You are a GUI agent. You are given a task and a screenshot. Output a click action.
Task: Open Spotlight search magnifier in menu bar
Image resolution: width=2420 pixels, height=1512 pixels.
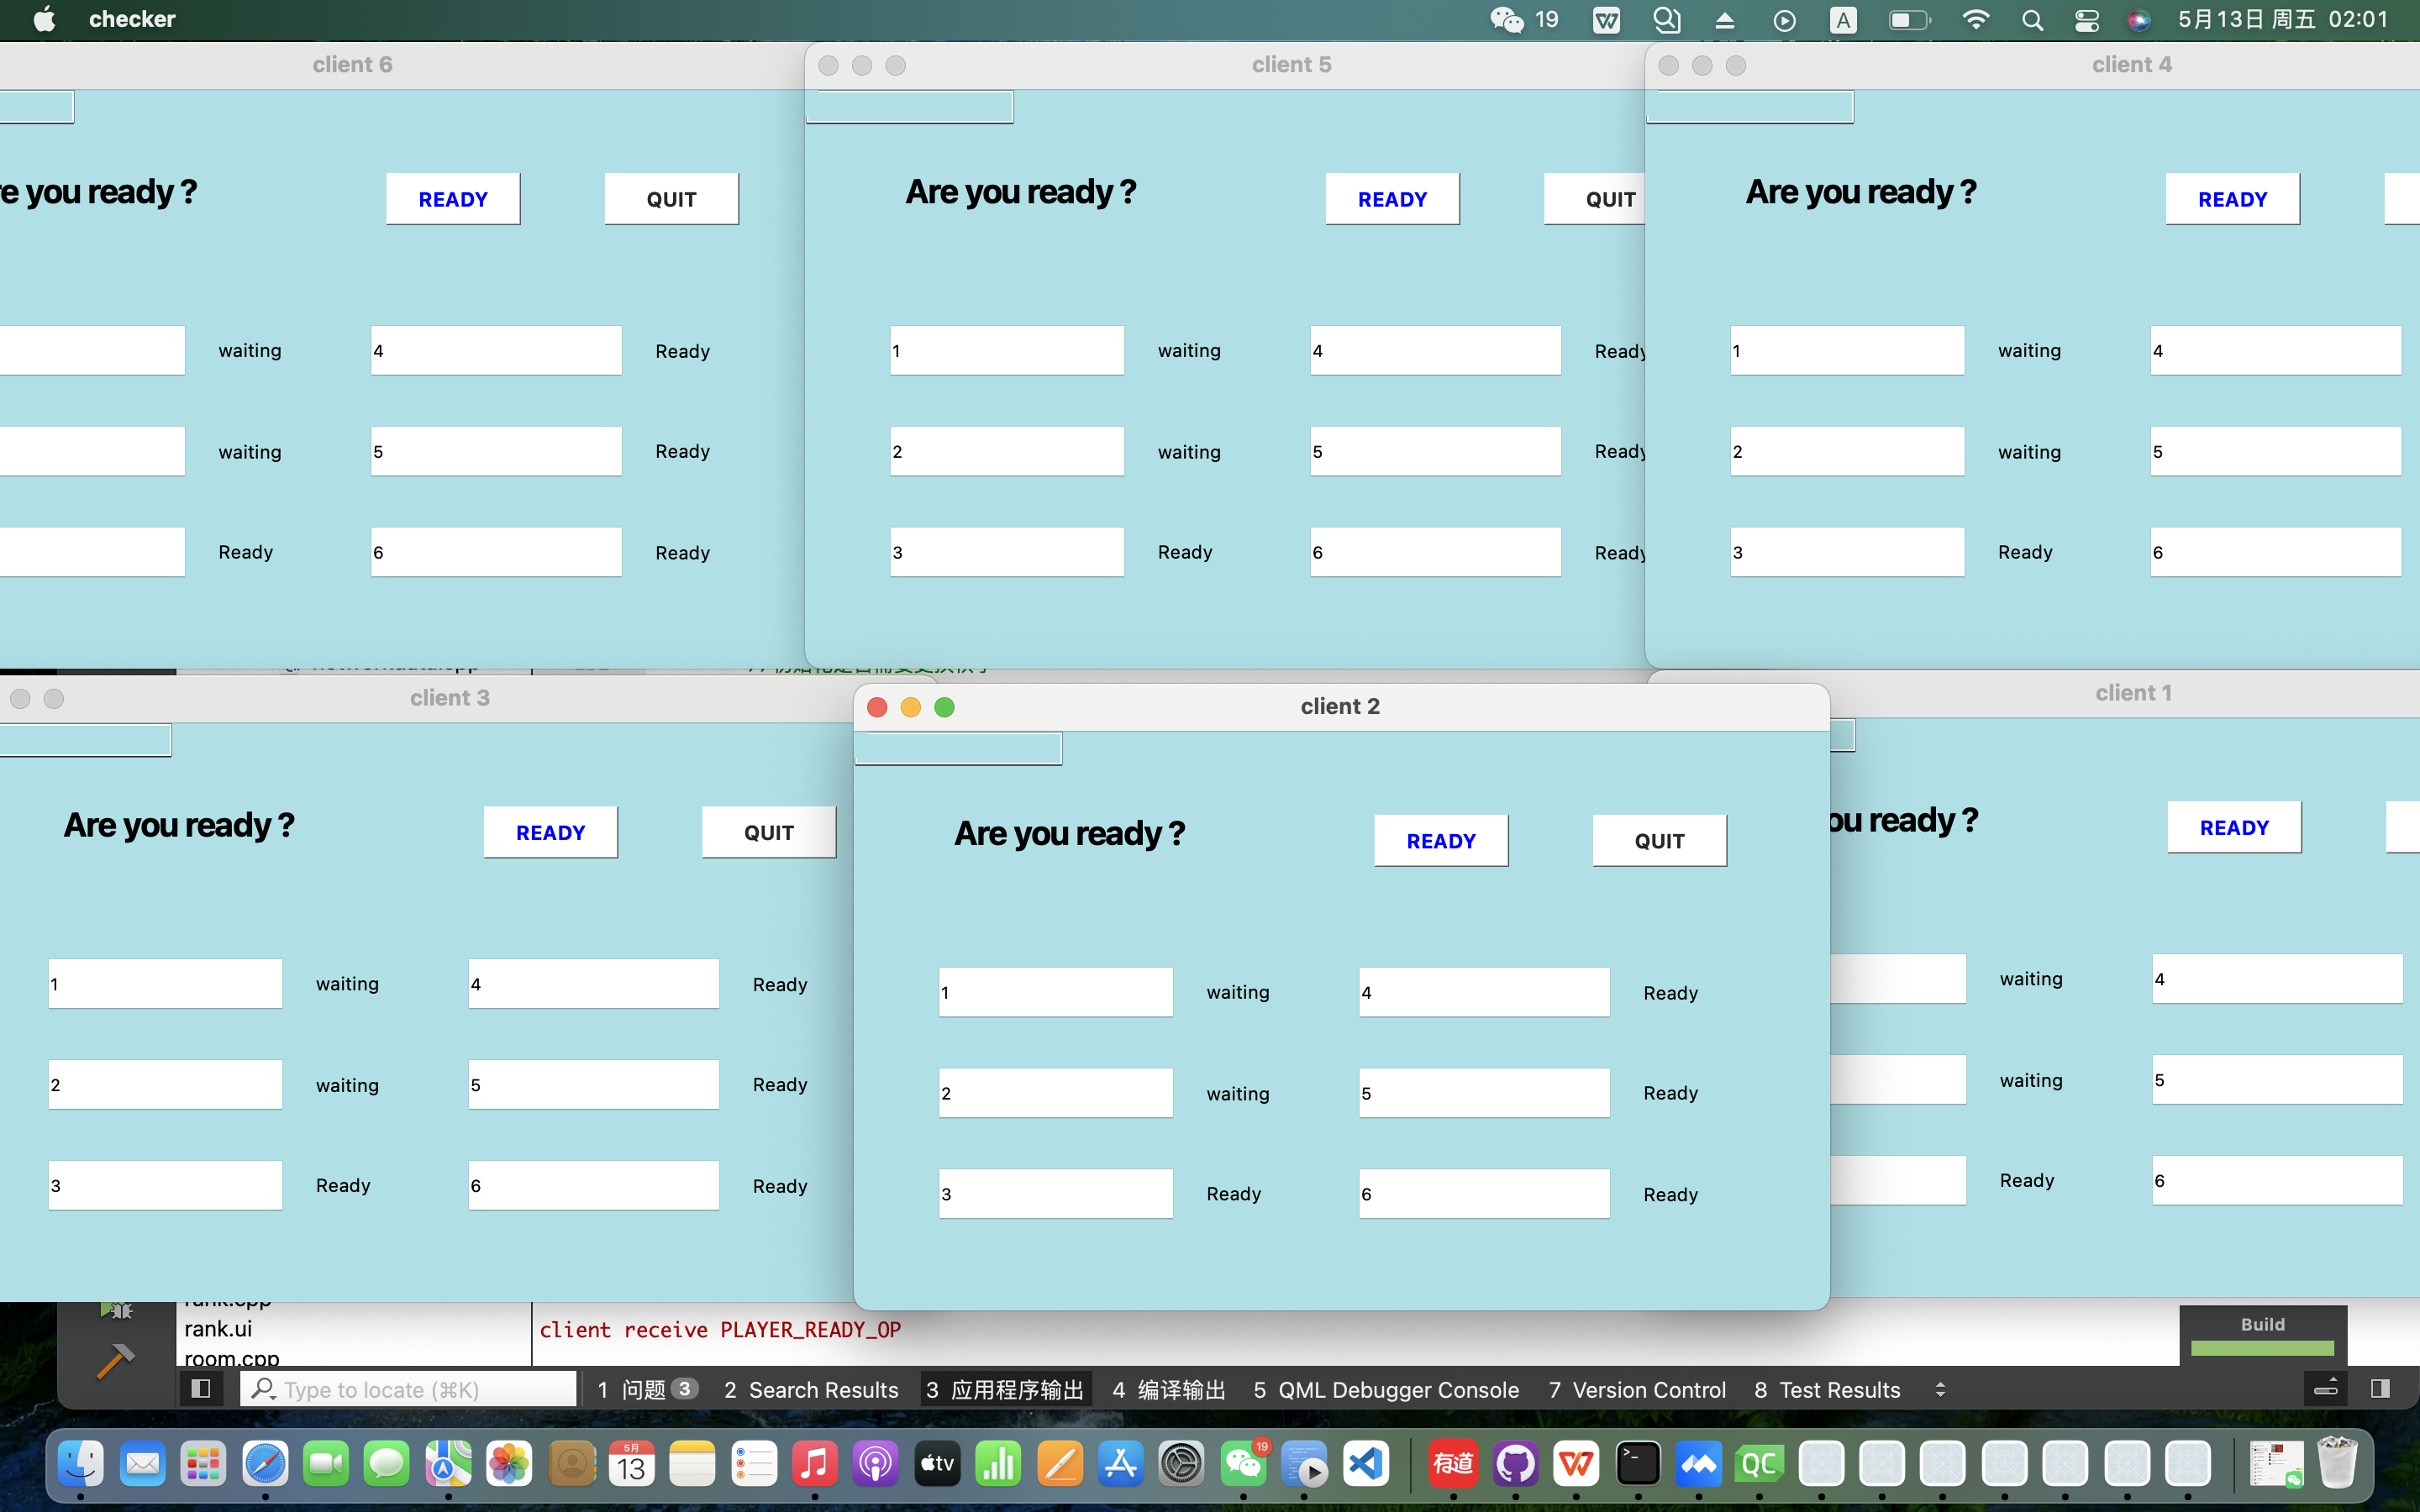(x=2032, y=20)
